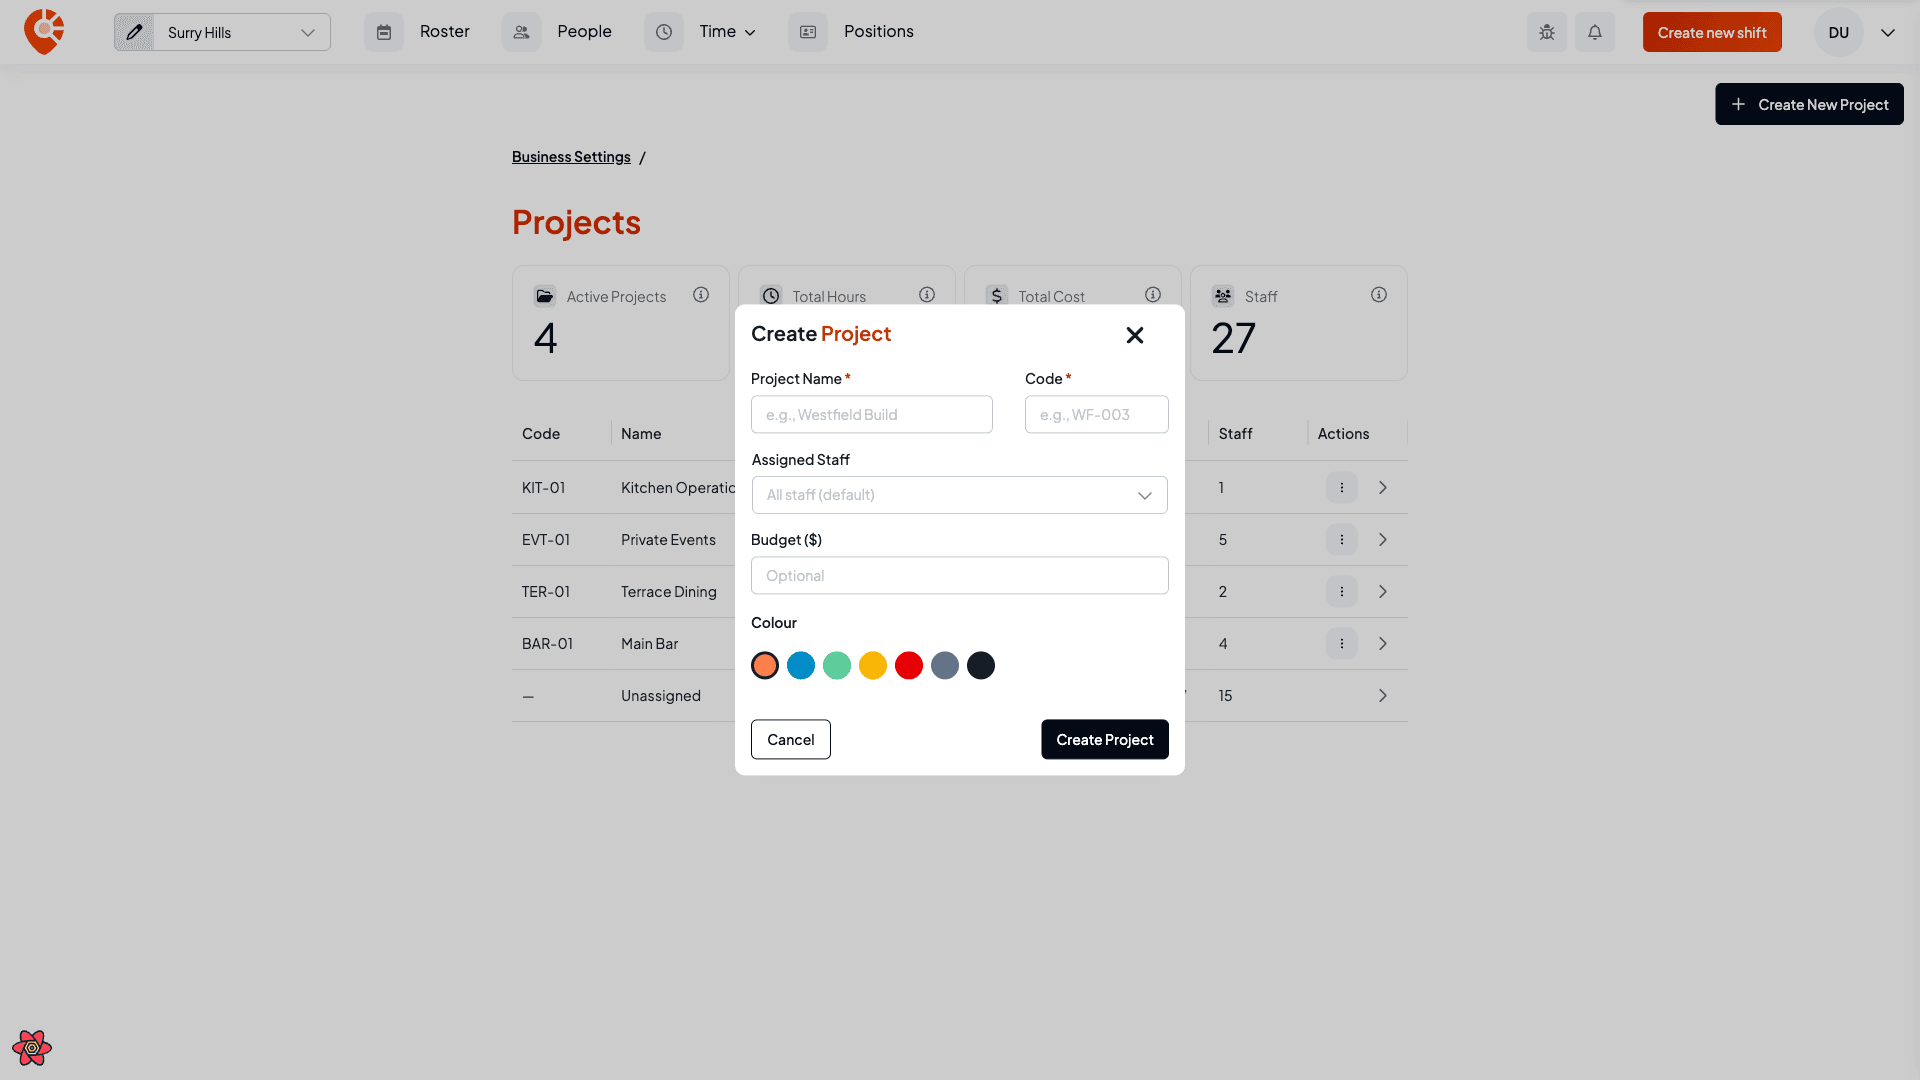The image size is (1920, 1080).
Task: Select the orange colour swatch
Action: click(x=765, y=665)
